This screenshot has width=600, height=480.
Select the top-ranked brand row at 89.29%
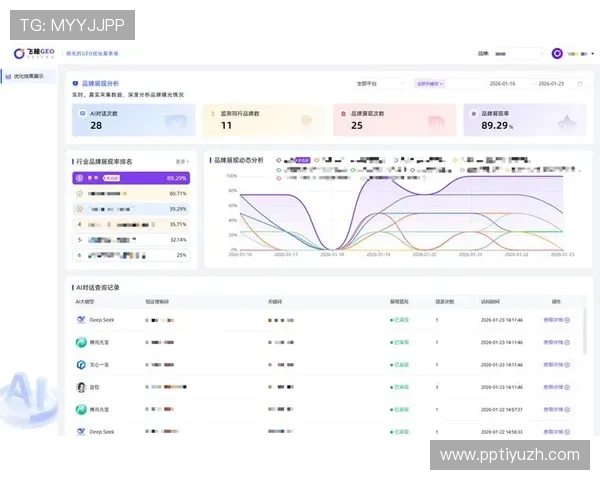coord(131,178)
